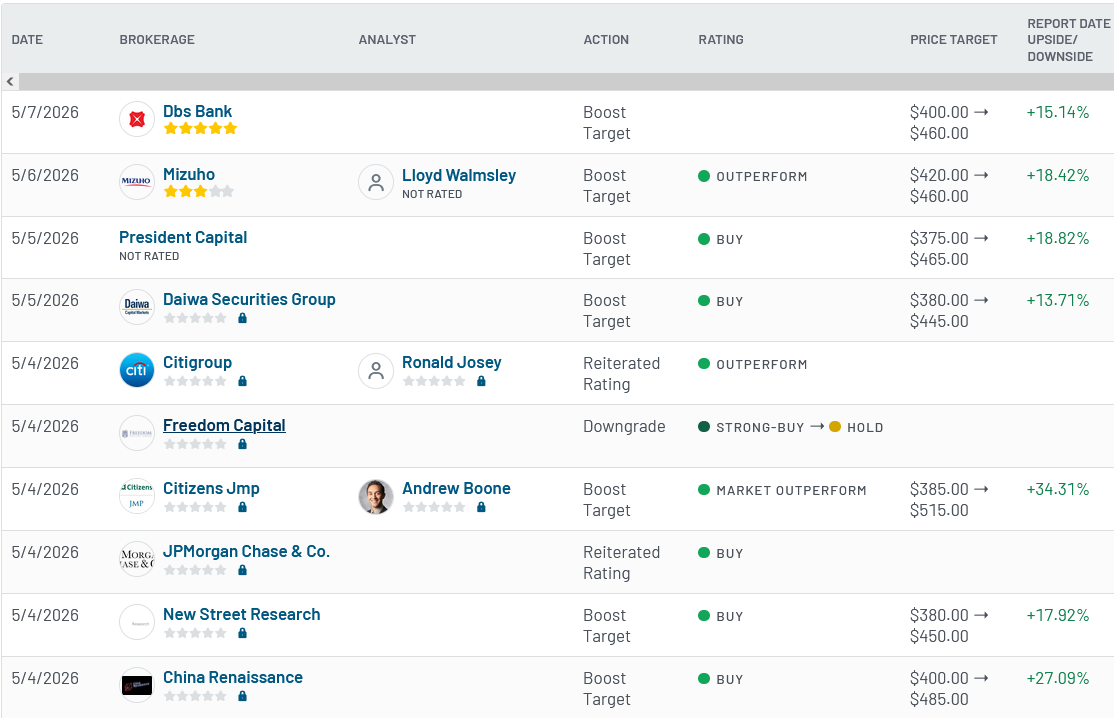Click the ANALYST column header
The width and height of the screenshot is (1114, 718).
click(387, 40)
